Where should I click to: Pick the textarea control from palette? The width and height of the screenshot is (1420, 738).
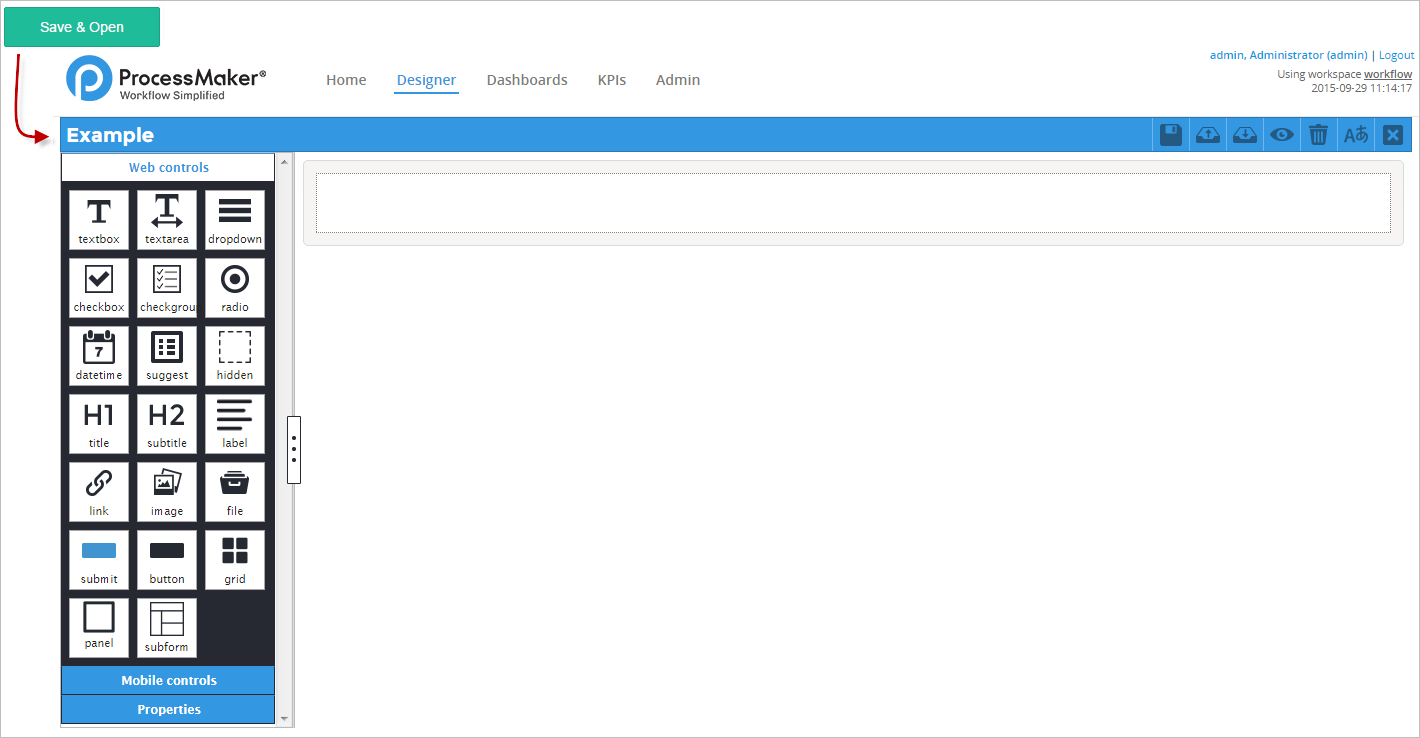point(167,219)
